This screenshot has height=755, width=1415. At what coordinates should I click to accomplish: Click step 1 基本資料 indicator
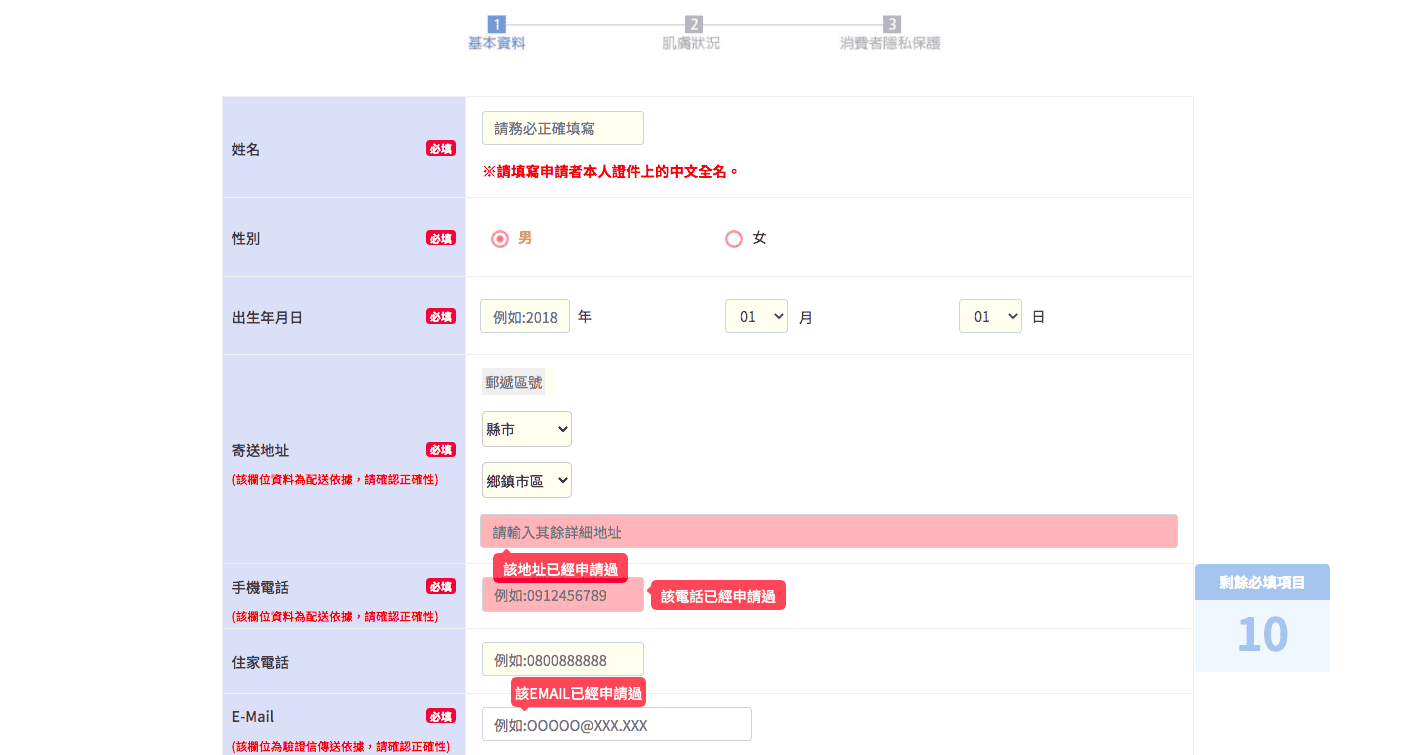[x=496, y=33]
